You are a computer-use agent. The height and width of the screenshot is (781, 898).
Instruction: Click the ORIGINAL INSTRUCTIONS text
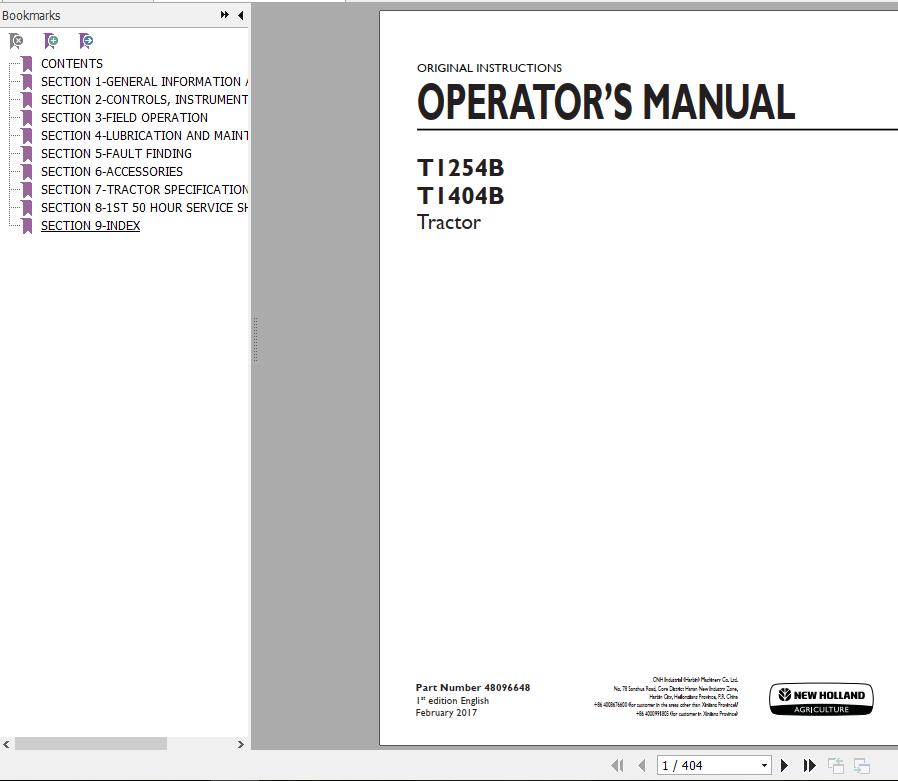coord(490,68)
